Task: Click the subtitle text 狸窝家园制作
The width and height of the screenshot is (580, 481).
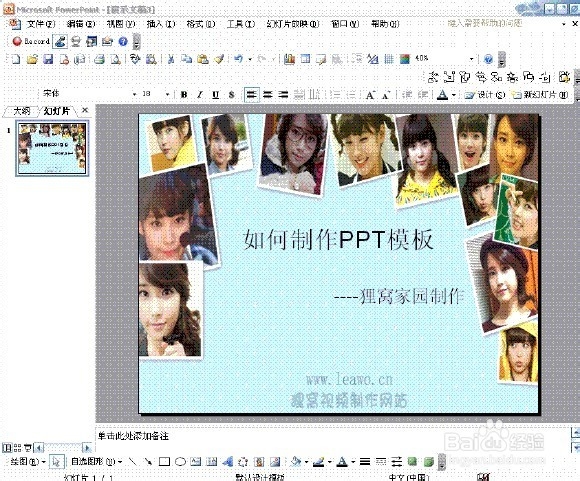Action: tap(412, 296)
